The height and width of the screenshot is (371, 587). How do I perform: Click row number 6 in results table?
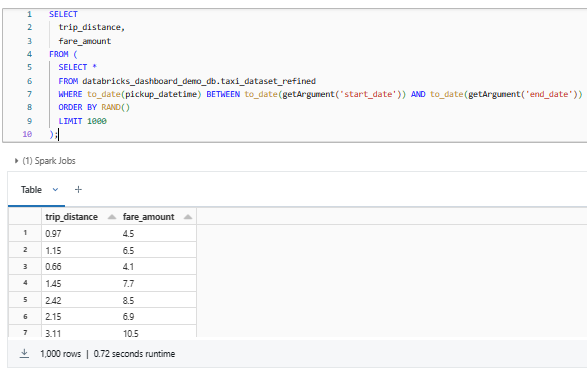tap(25, 316)
